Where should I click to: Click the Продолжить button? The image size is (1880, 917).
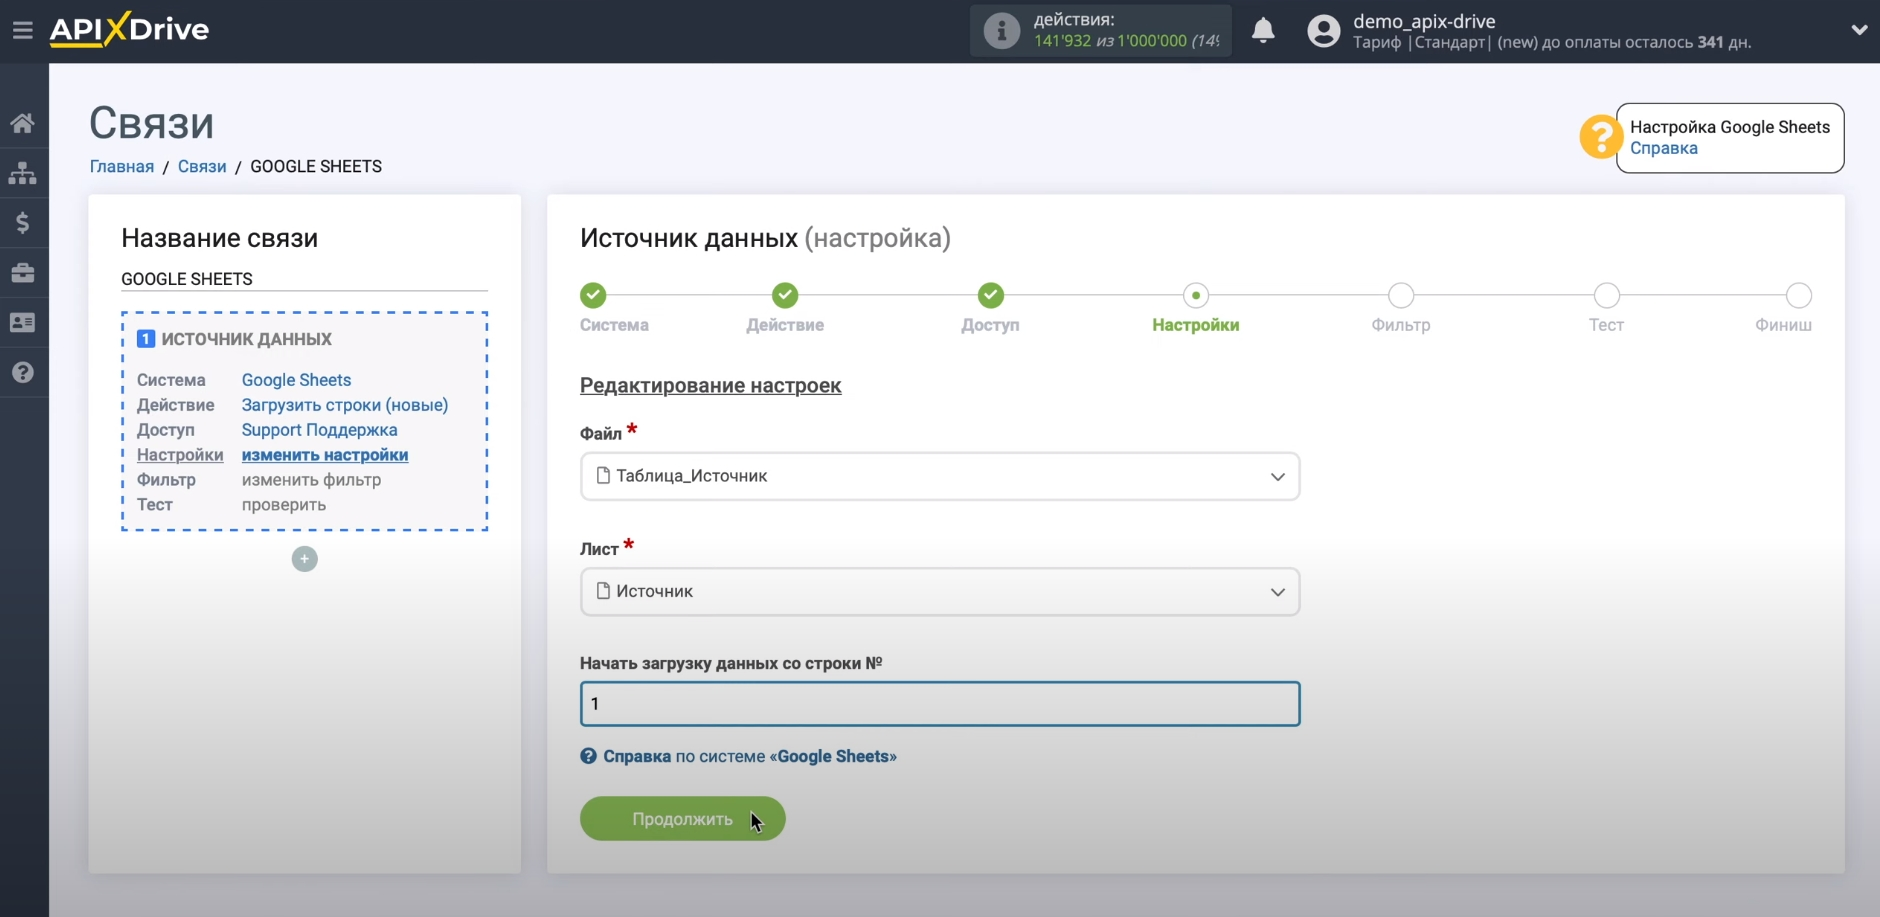[682, 819]
